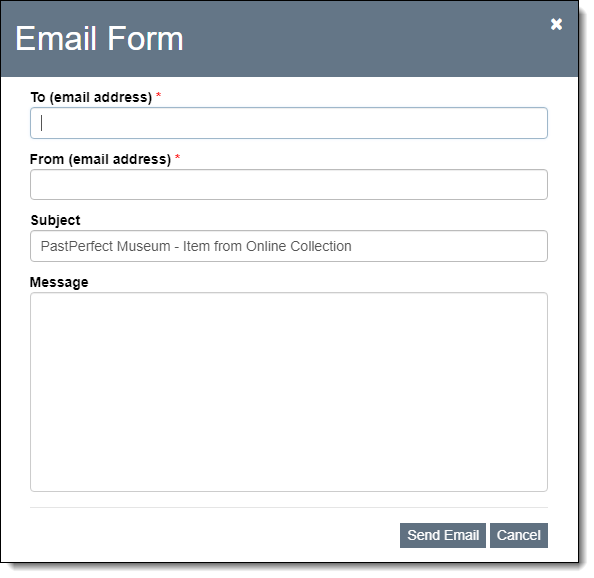Click the red asterisk beside To label
Viewport: 594px width, 578px height.
point(159,95)
